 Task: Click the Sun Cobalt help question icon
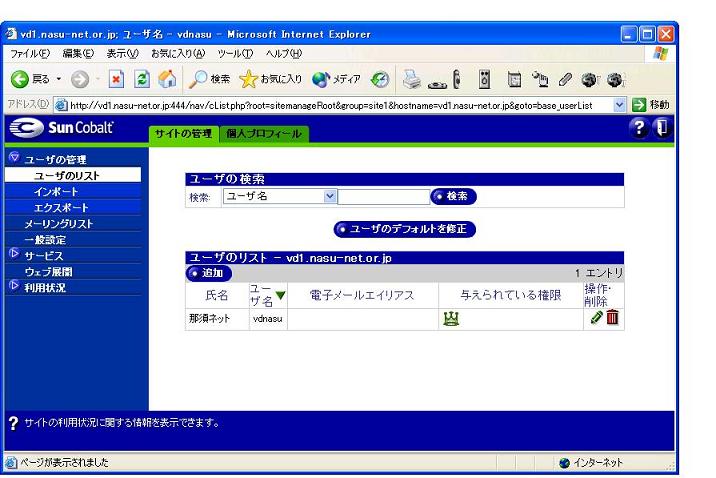(x=639, y=127)
